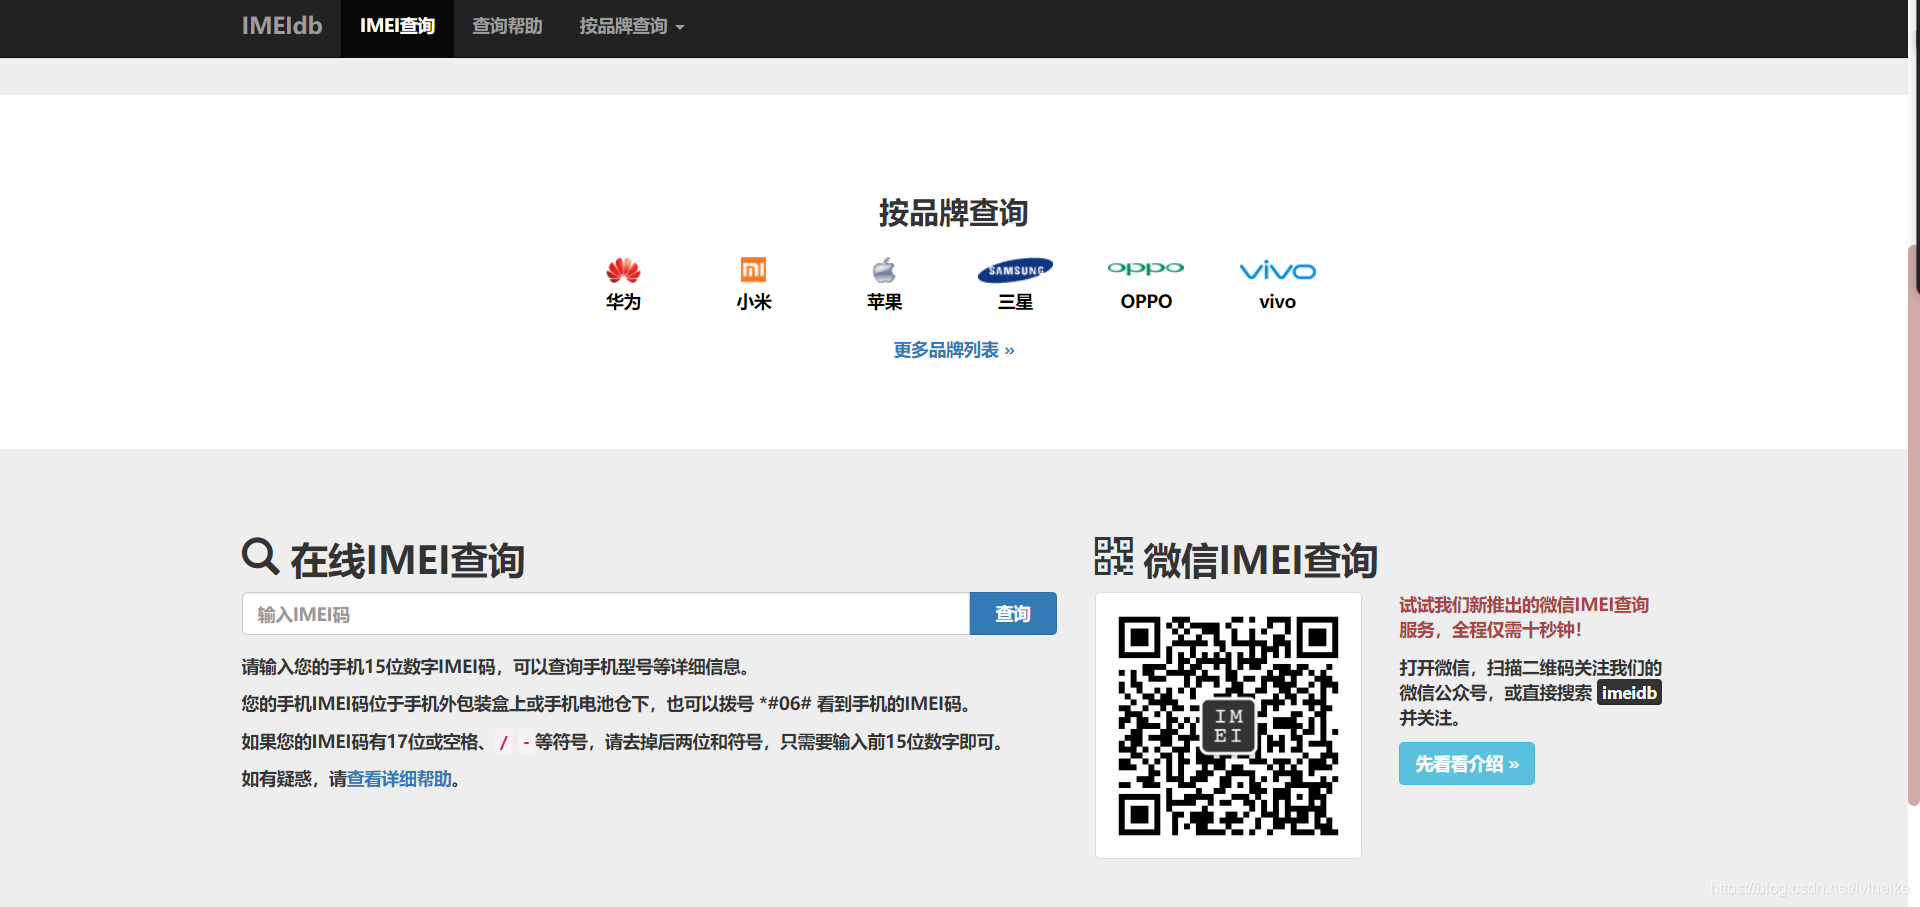This screenshot has width=1920, height=907.
Task: Click the 小米 brand label
Action: click(754, 302)
